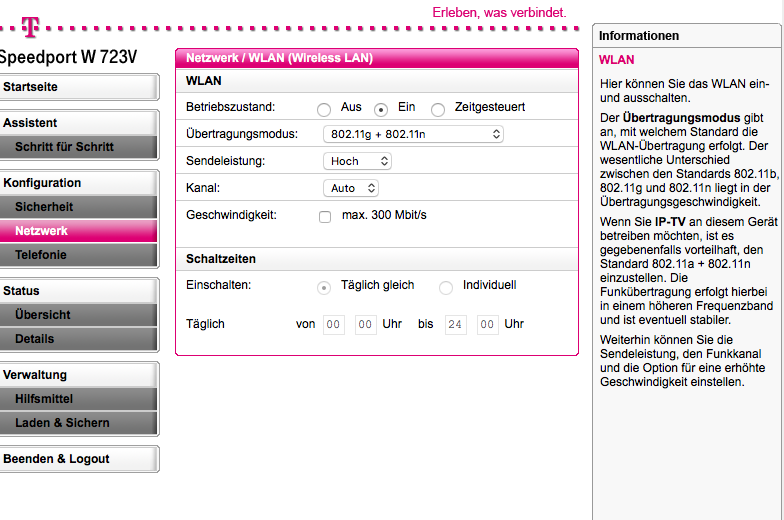Set Betriebszustand to Aus
784x520 pixels.
pyautogui.click(x=324, y=110)
